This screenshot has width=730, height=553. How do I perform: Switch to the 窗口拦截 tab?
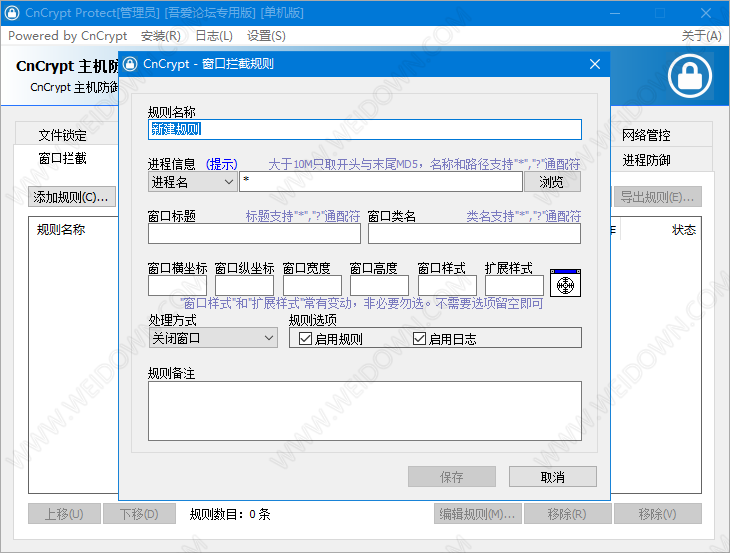[62, 159]
